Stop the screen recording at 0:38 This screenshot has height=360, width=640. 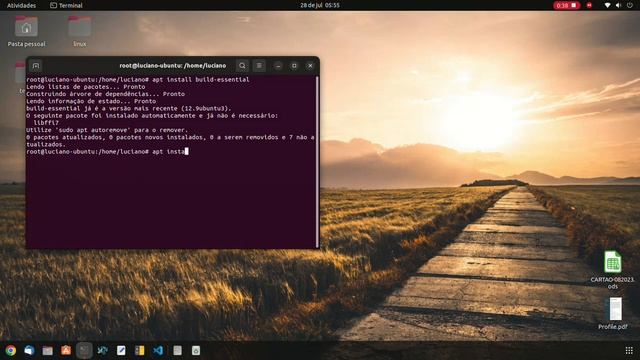click(x=567, y=5)
